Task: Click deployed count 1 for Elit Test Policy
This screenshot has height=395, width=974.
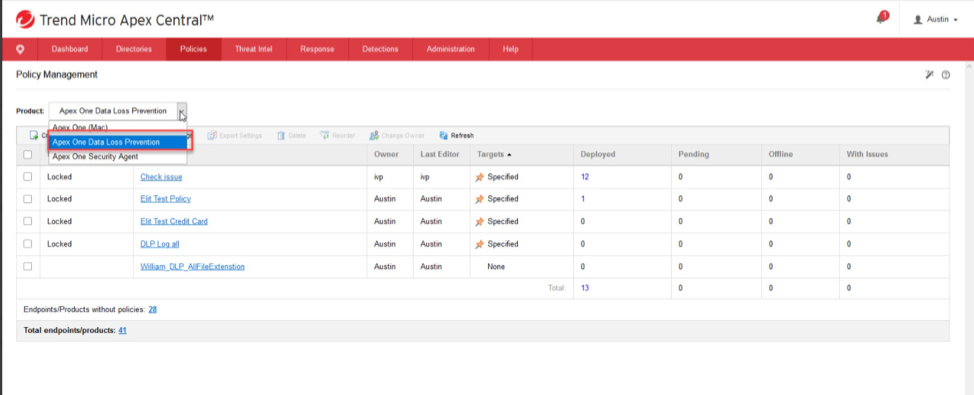Action: point(583,199)
